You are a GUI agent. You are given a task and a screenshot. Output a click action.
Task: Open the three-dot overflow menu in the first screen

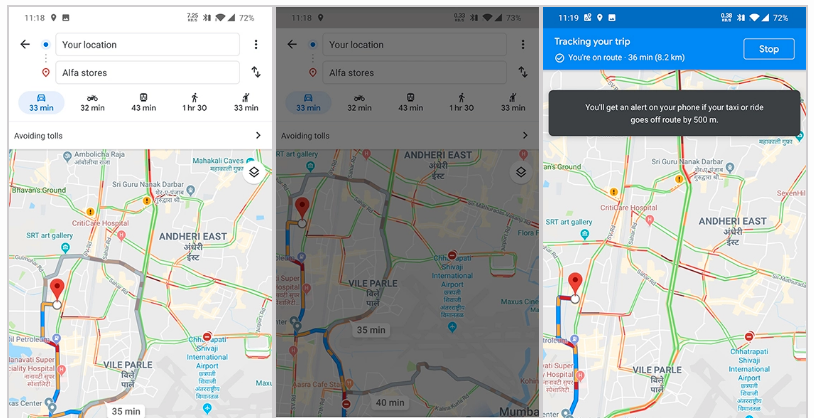coord(256,45)
